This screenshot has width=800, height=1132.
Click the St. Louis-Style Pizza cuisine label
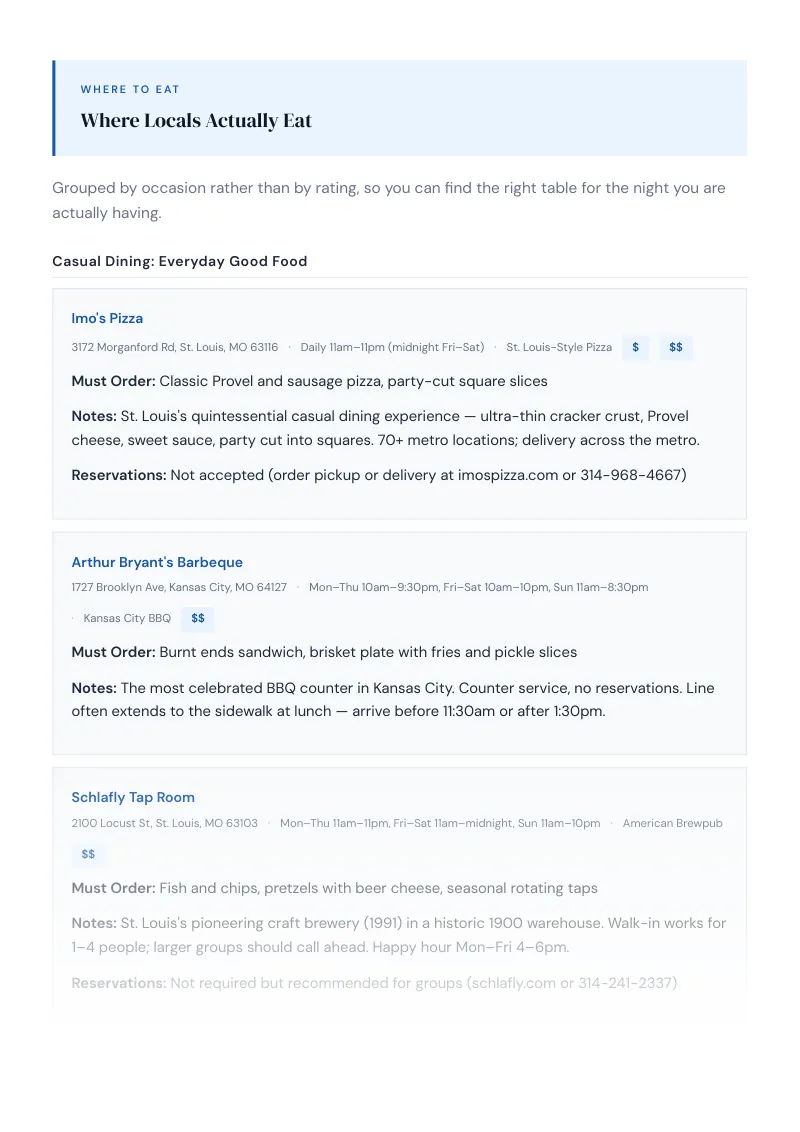(x=559, y=347)
